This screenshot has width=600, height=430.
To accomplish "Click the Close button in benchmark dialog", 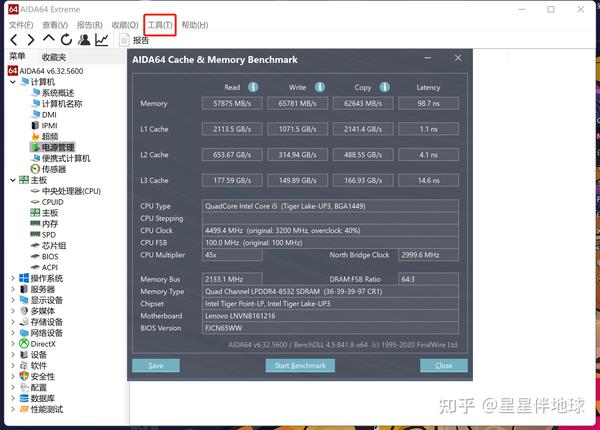I will click(x=443, y=366).
